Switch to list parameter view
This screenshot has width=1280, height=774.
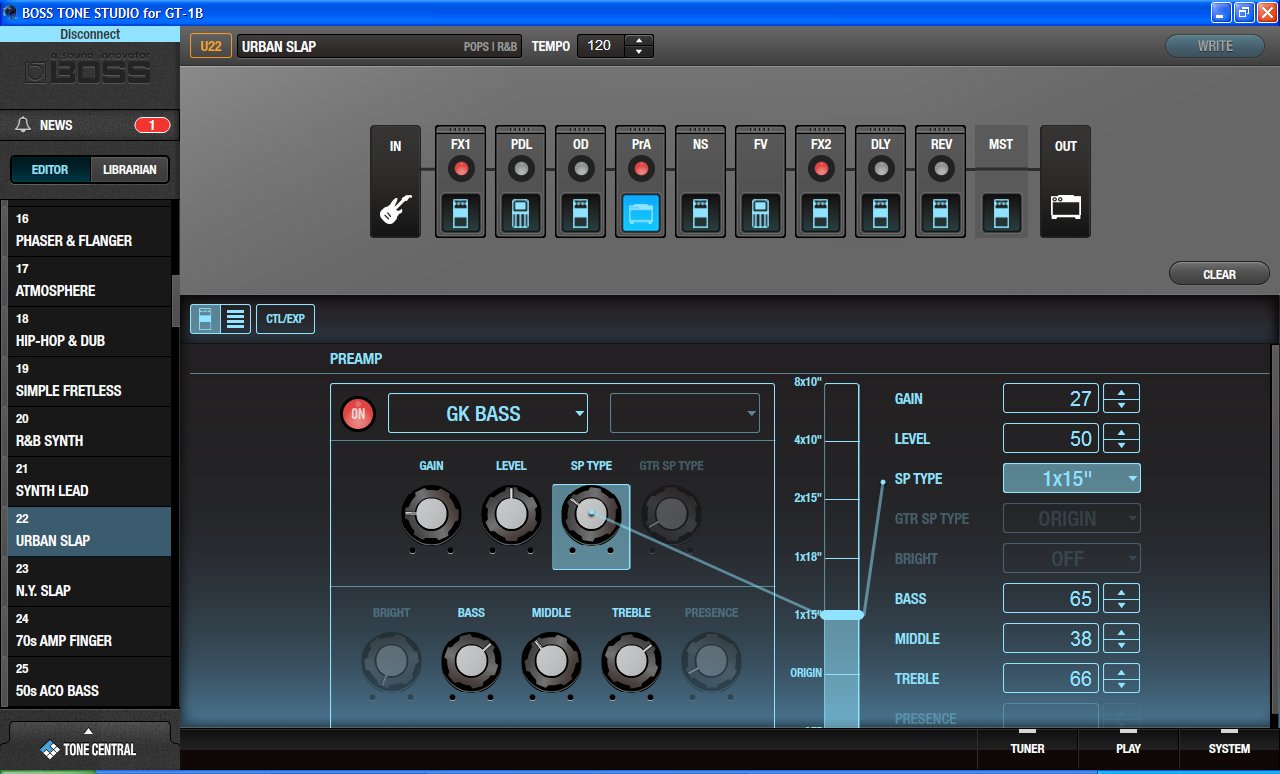pyautogui.click(x=236, y=319)
